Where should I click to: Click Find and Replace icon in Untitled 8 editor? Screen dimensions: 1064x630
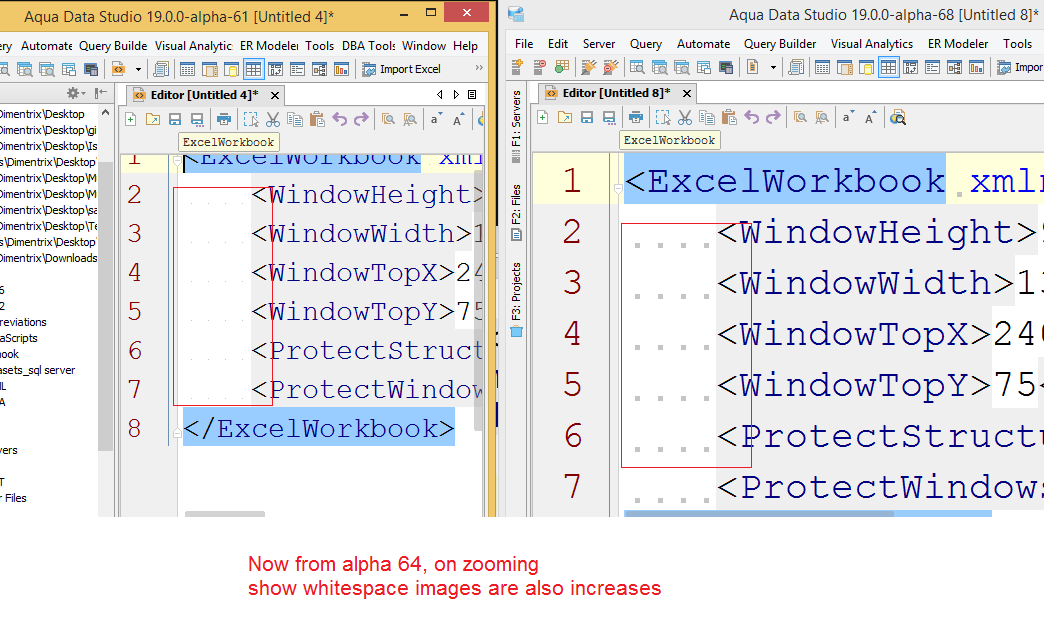pos(822,118)
